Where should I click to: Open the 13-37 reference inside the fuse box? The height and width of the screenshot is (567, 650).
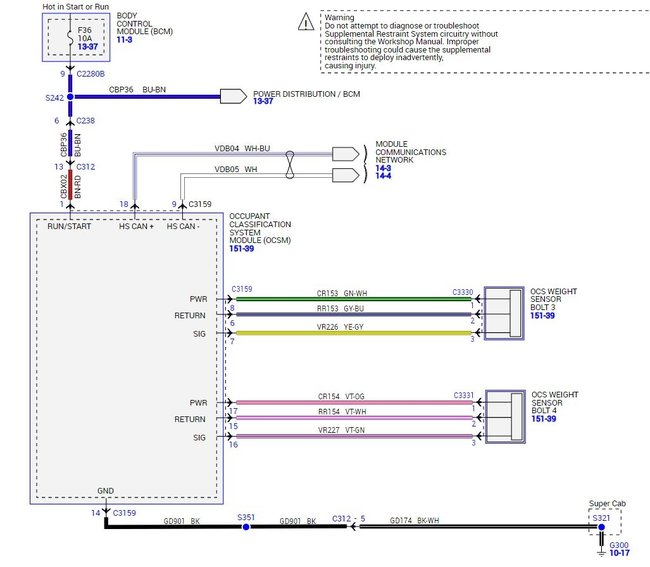point(88,46)
